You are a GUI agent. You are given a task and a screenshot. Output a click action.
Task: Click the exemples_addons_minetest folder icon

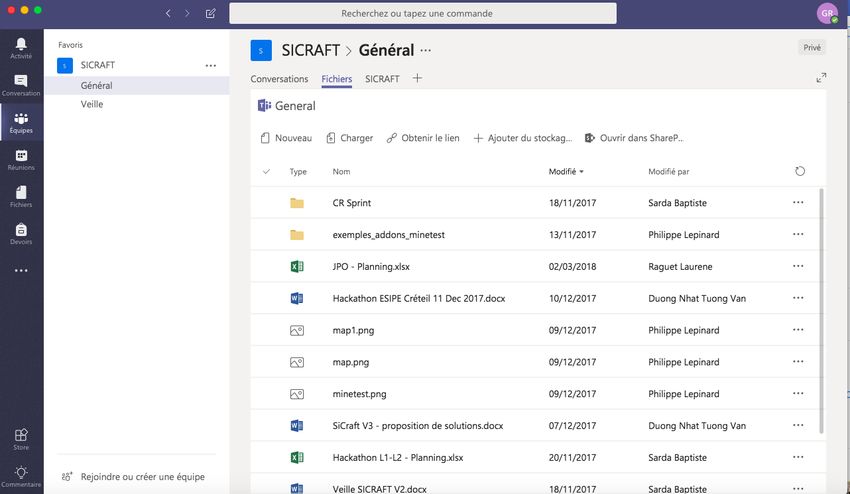point(297,235)
